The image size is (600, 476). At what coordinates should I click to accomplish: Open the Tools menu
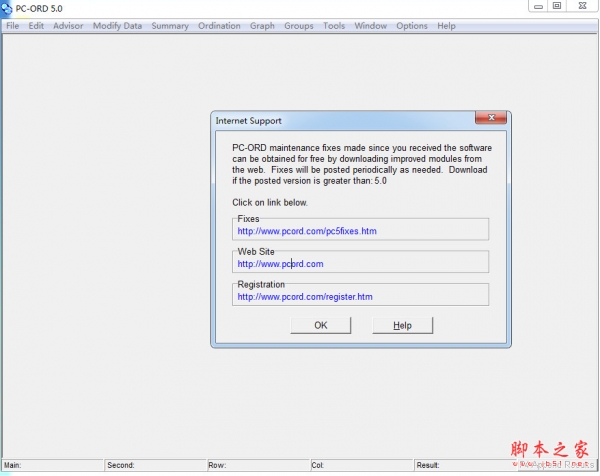point(334,26)
